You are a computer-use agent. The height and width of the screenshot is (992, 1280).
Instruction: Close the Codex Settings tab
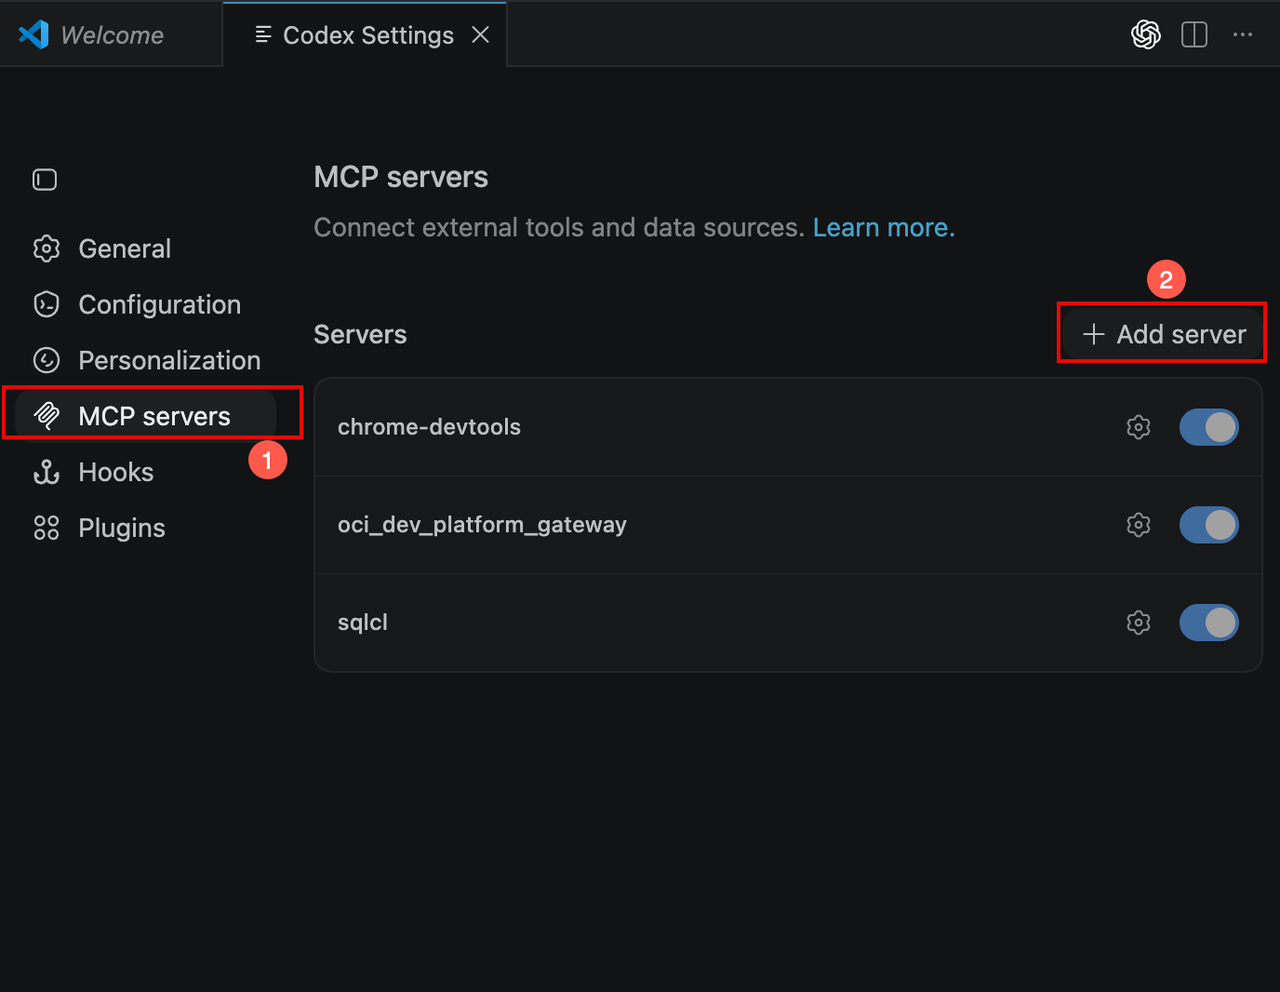[481, 35]
